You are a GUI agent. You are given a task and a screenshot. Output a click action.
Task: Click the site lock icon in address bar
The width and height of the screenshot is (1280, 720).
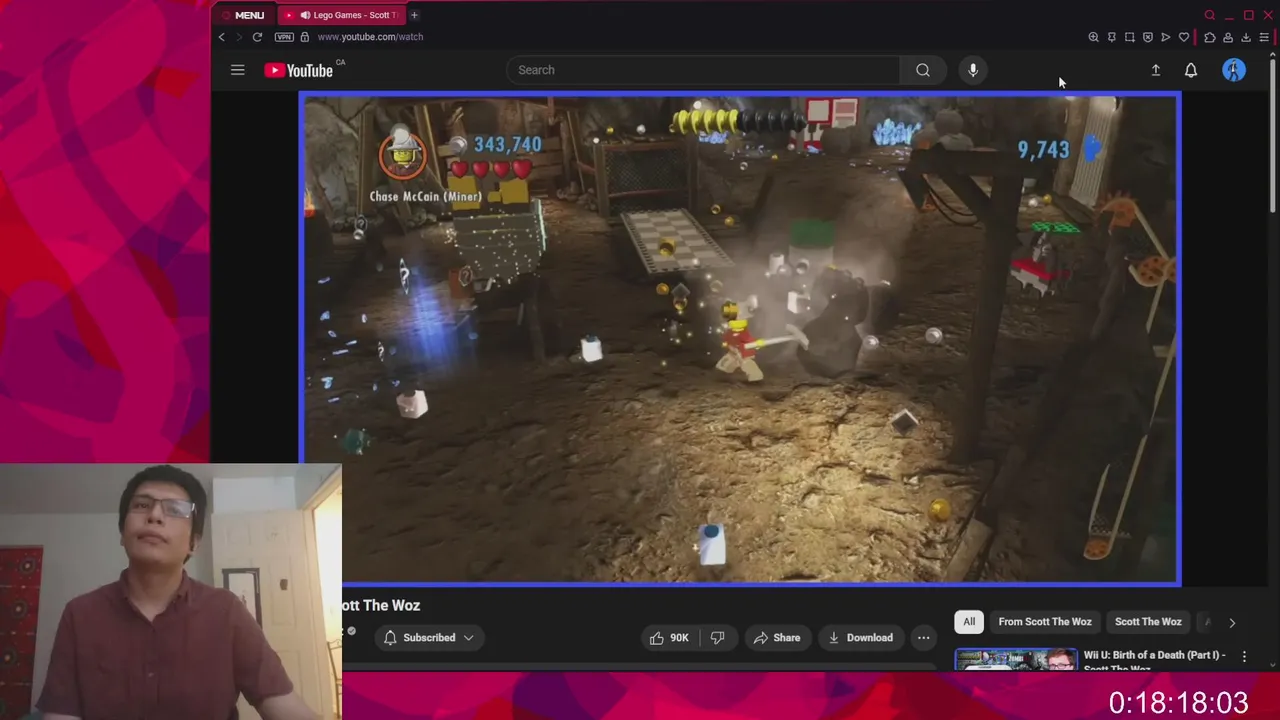[305, 37]
